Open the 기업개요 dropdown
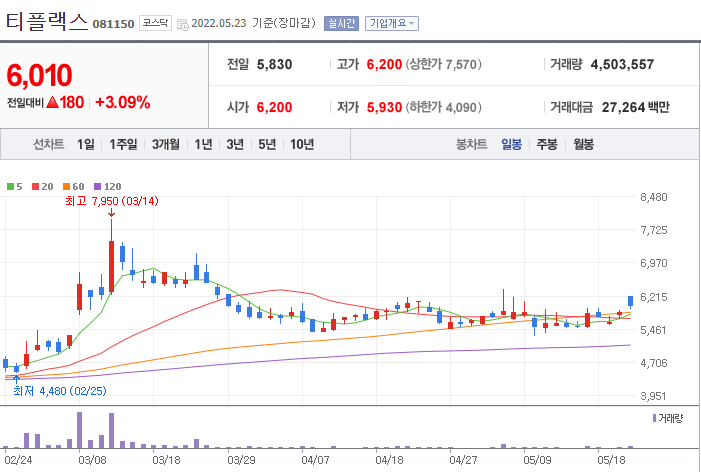The image size is (701, 472). 392,23
